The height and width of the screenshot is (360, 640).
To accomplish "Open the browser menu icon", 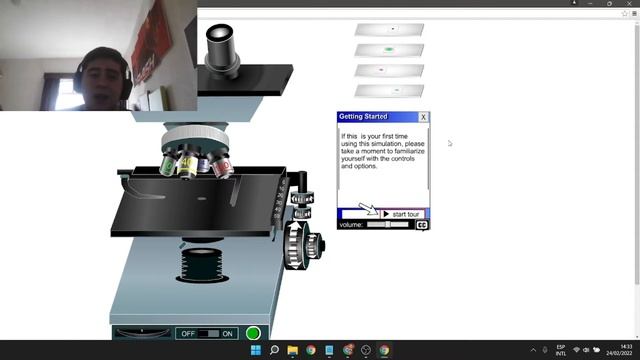I will (x=634, y=14).
